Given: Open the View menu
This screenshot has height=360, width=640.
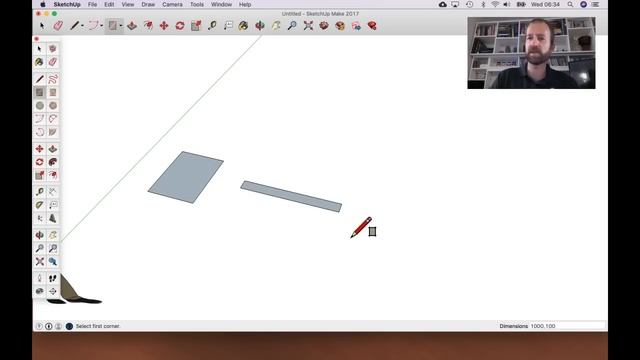Looking at the screenshot, I should point(128,4).
